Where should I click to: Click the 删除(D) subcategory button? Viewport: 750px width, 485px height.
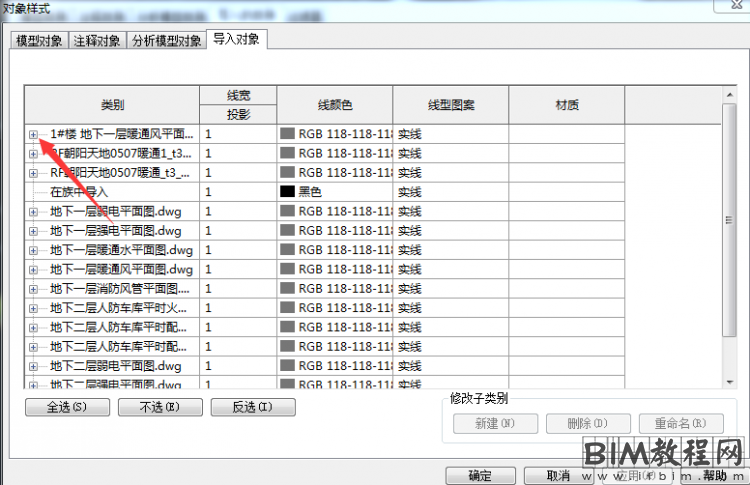pyautogui.click(x=588, y=423)
